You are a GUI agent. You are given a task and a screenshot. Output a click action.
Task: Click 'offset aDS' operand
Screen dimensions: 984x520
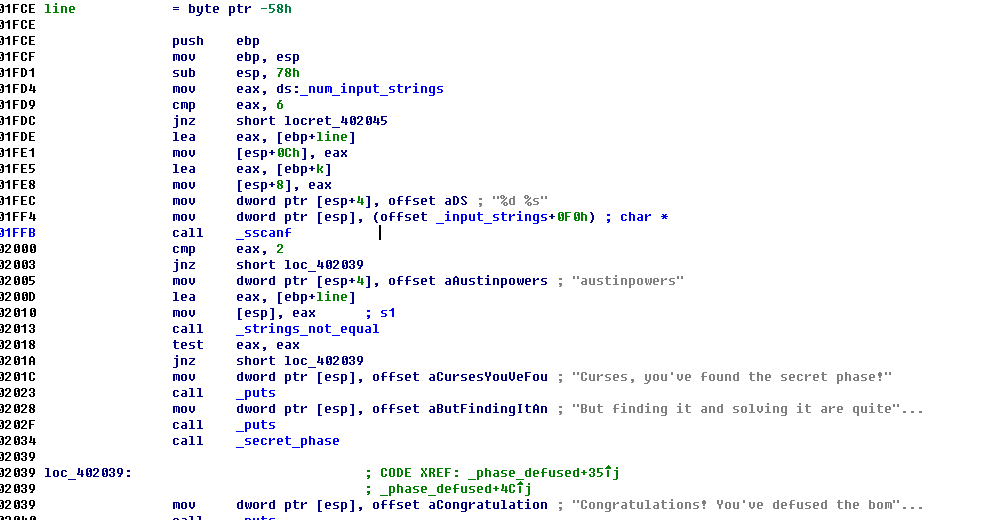click(x=428, y=201)
